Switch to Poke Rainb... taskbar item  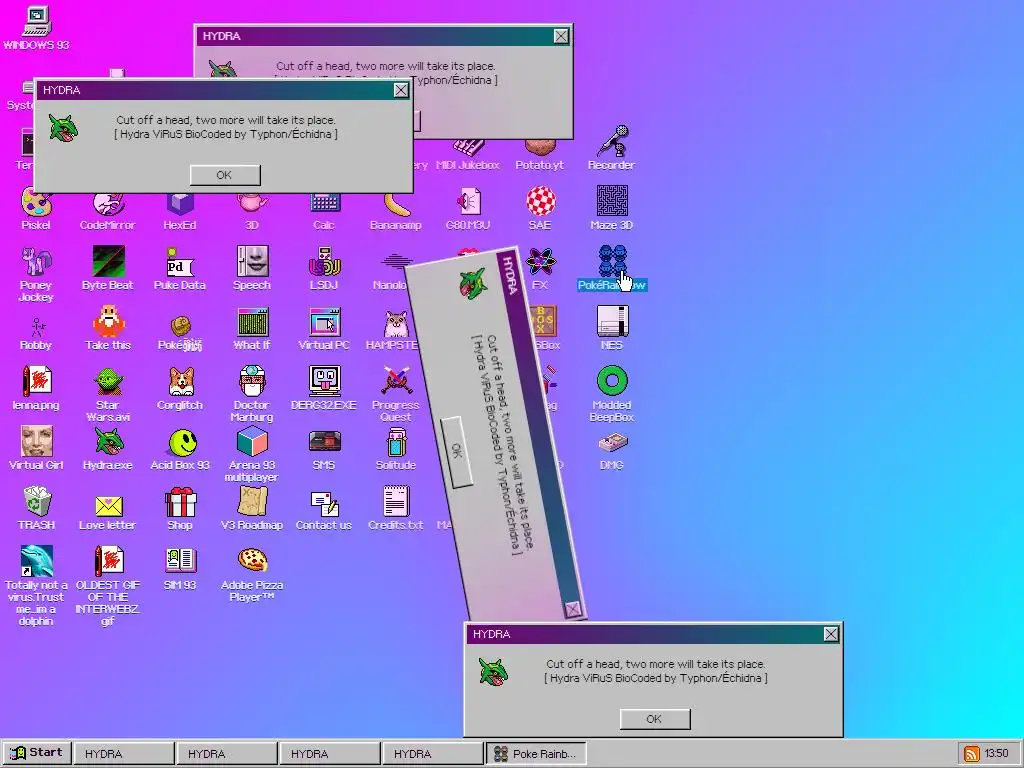tap(536, 754)
